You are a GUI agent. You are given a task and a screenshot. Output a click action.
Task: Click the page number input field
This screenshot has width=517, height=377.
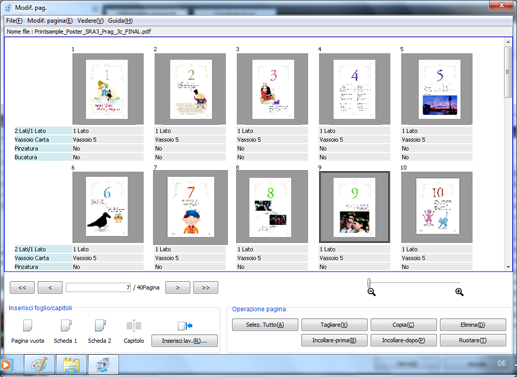[x=98, y=287]
